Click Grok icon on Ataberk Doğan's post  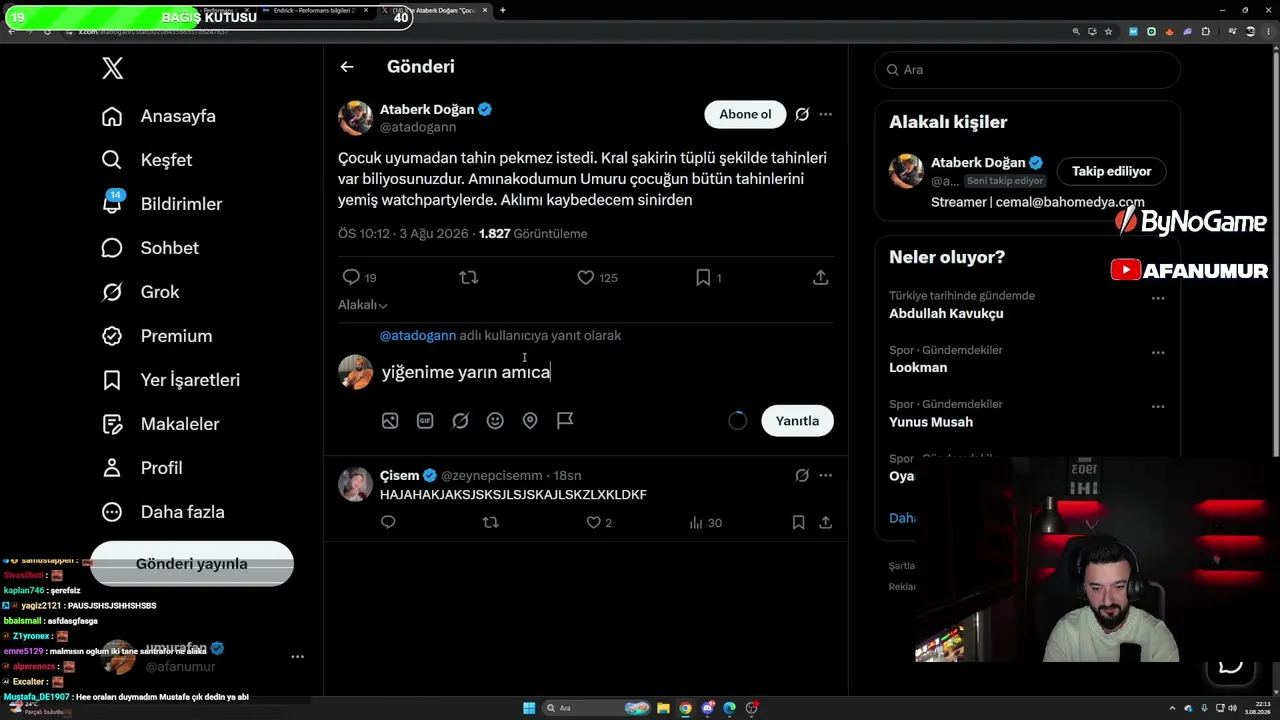point(802,114)
